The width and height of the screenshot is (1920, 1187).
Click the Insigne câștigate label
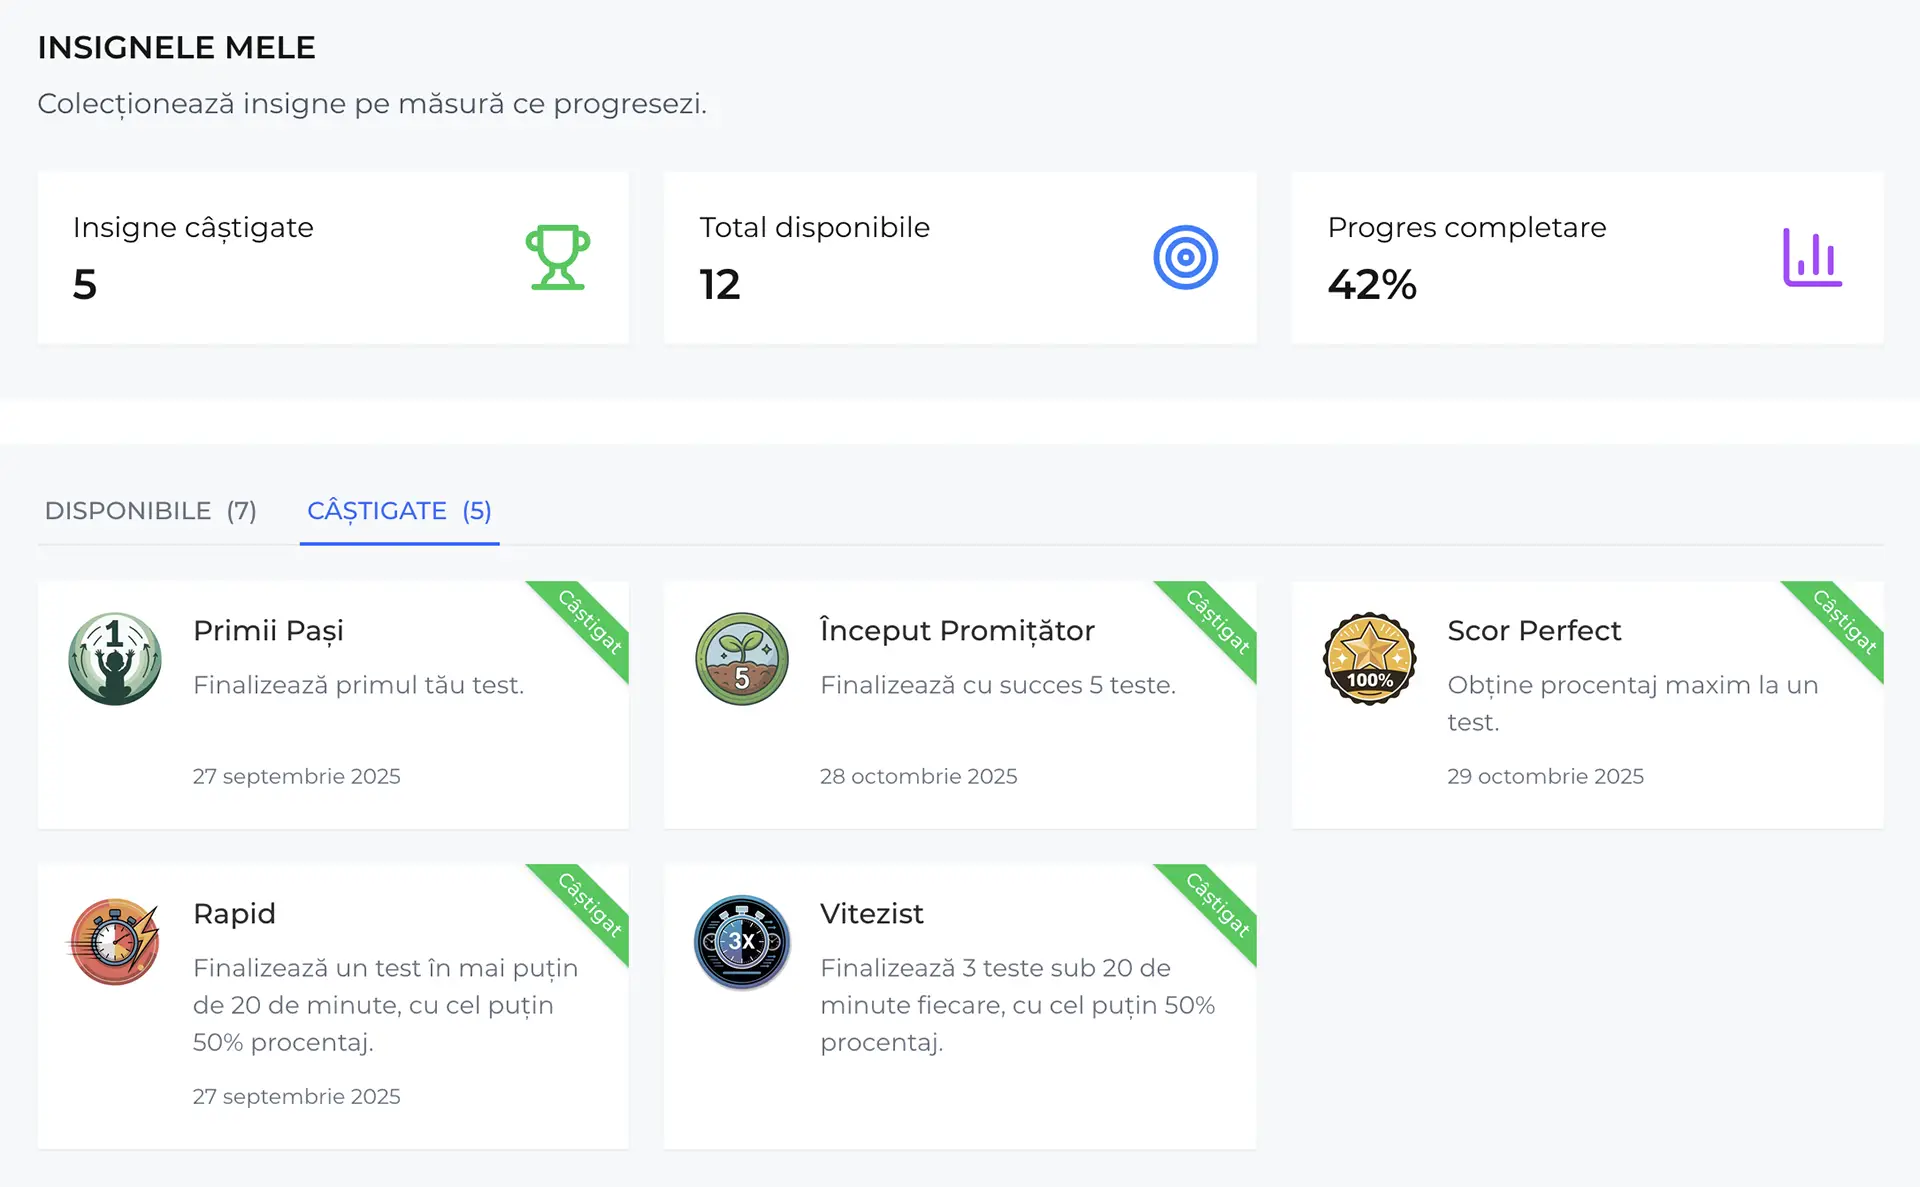click(x=193, y=228)
